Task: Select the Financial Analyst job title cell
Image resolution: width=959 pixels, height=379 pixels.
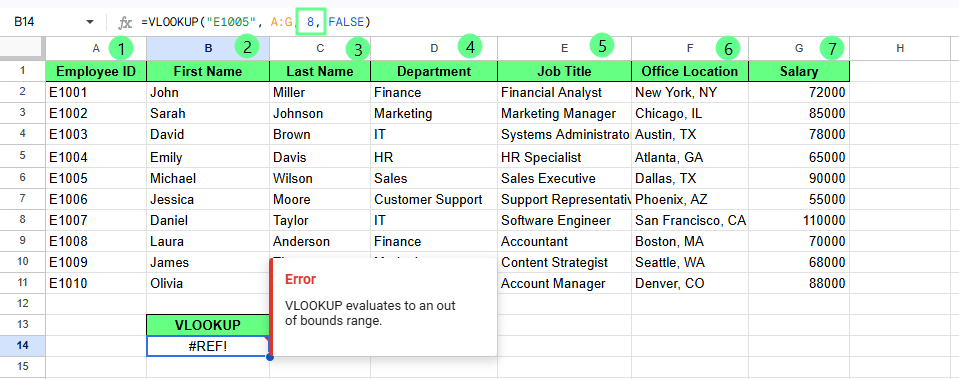Action: point(565,92)
